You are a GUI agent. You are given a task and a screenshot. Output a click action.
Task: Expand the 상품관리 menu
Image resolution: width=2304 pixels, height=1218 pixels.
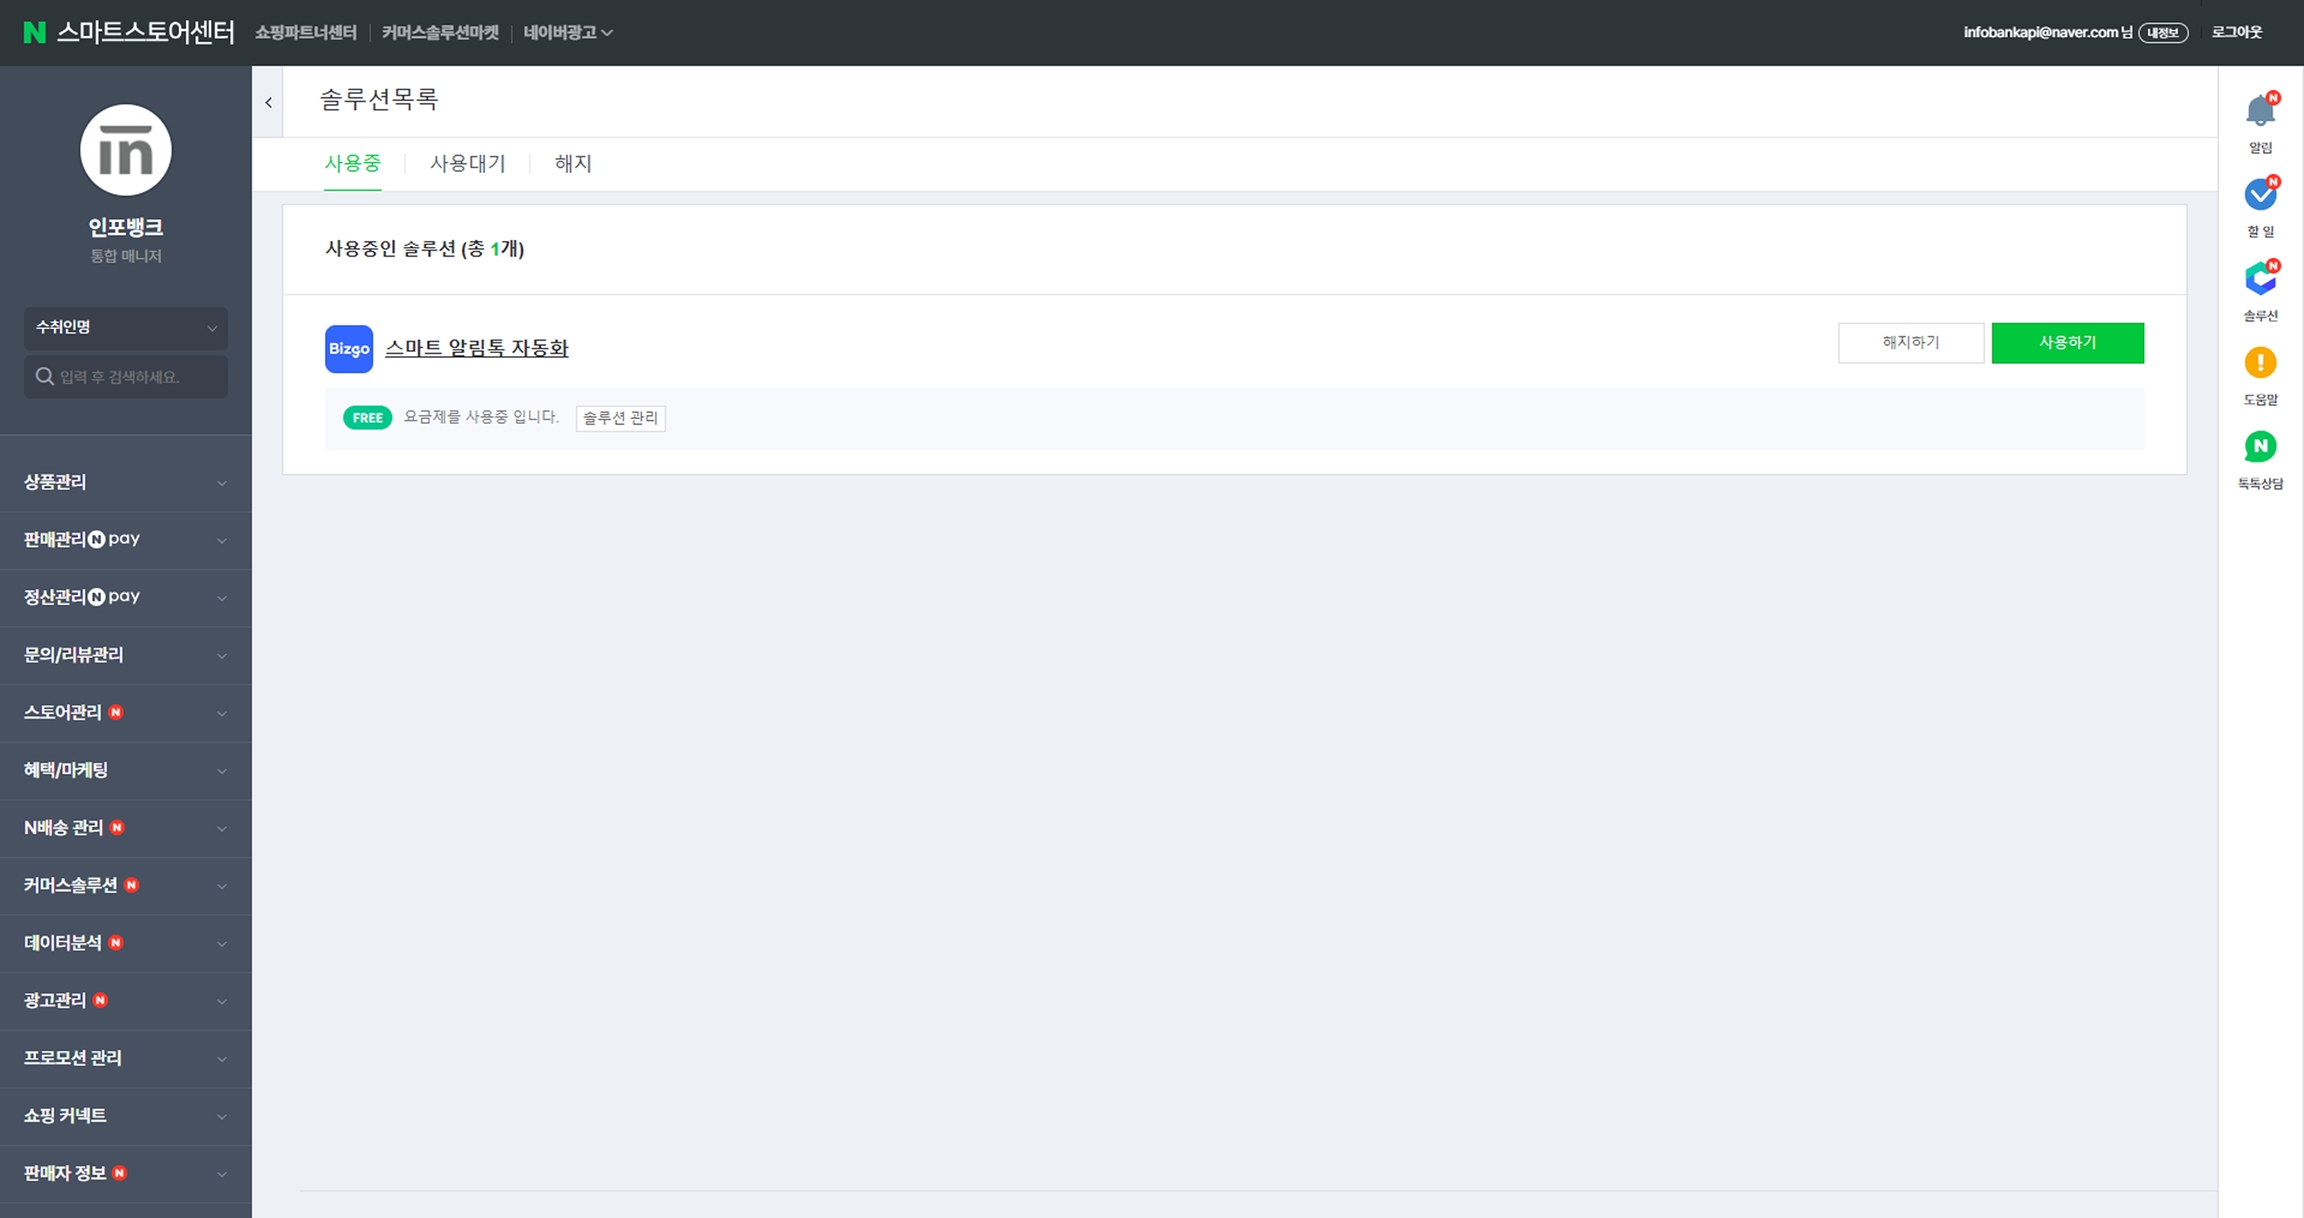pyautogui.click(x=125, y=482)
